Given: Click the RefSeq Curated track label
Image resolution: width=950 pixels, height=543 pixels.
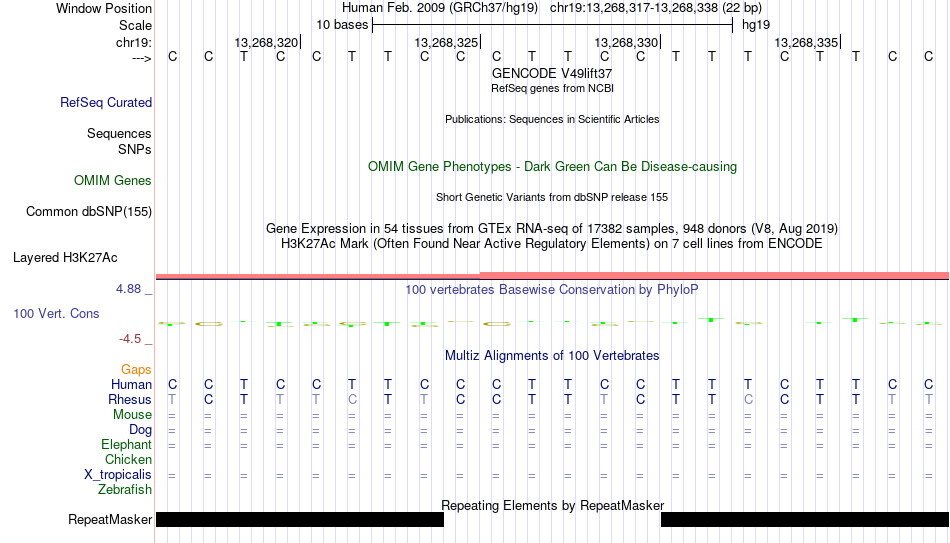Looking at the screenshot, I should tap(106, 102).
